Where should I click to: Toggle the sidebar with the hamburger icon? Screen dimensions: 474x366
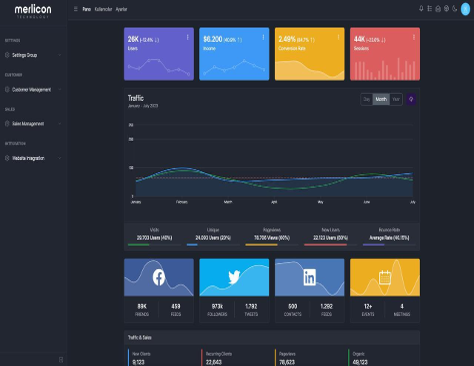tap(76, 9)
